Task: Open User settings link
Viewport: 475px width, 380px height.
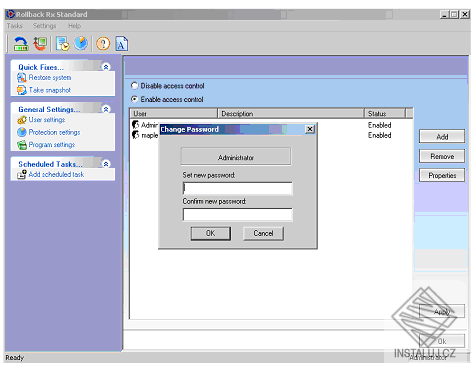Action: [47, 120]
